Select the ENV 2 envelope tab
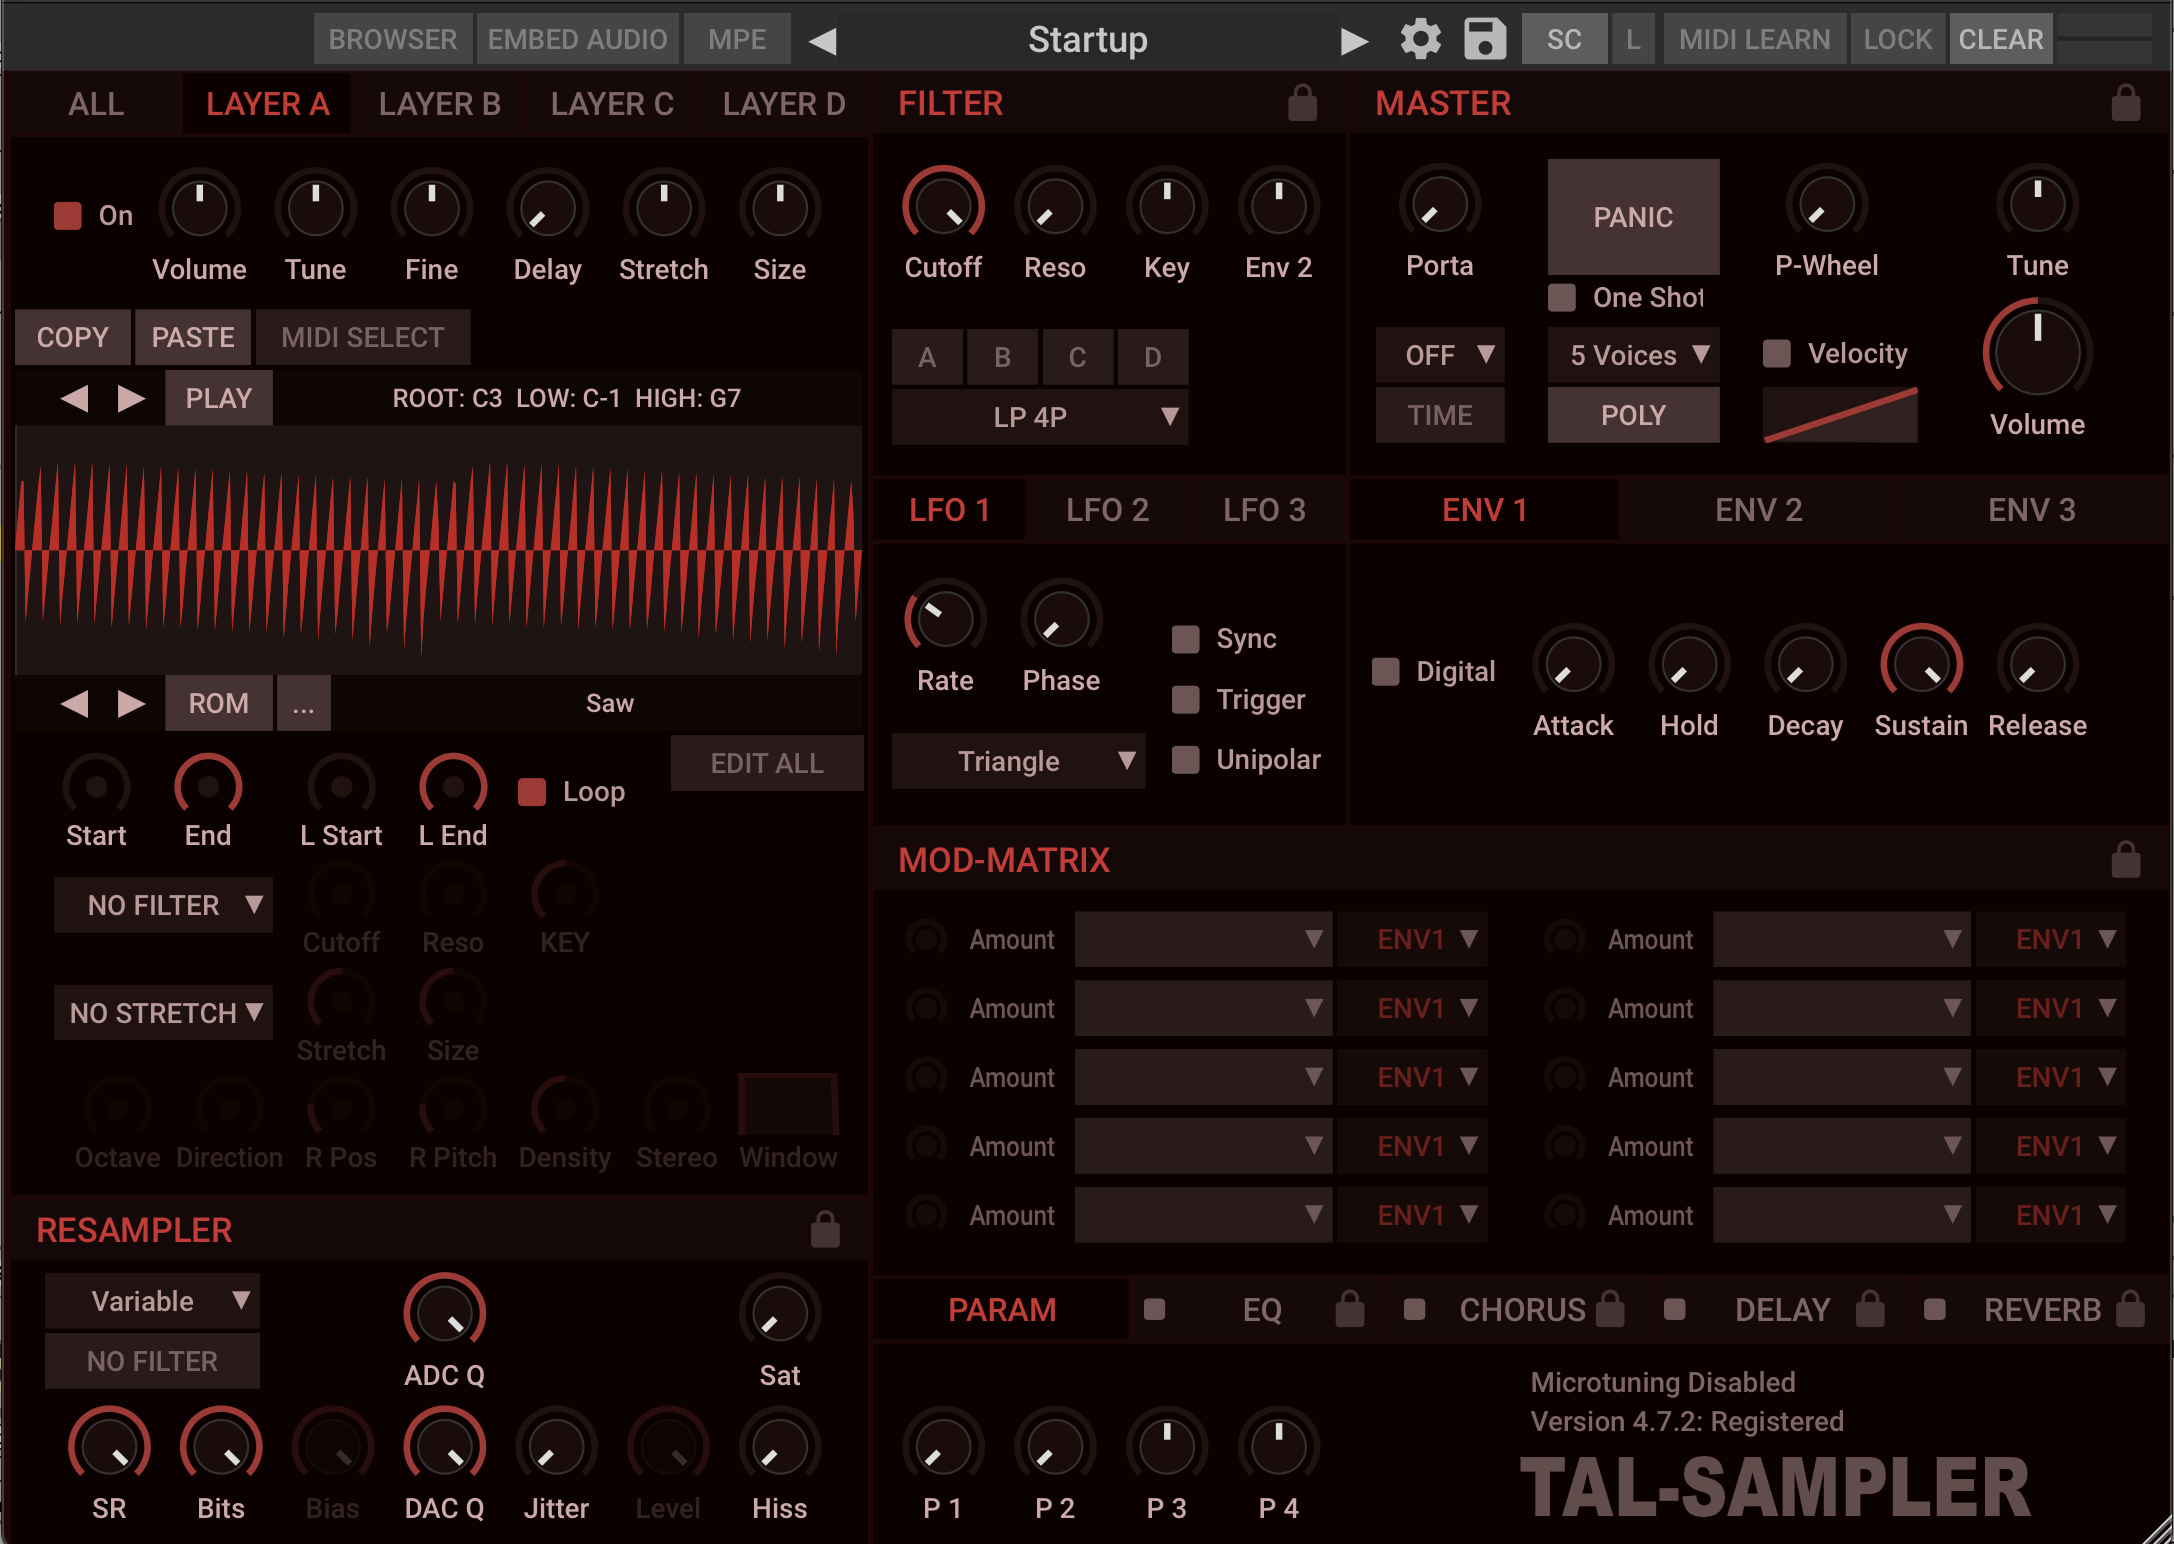This screenshot has width=2174, height=1544. pos(1758,509)
